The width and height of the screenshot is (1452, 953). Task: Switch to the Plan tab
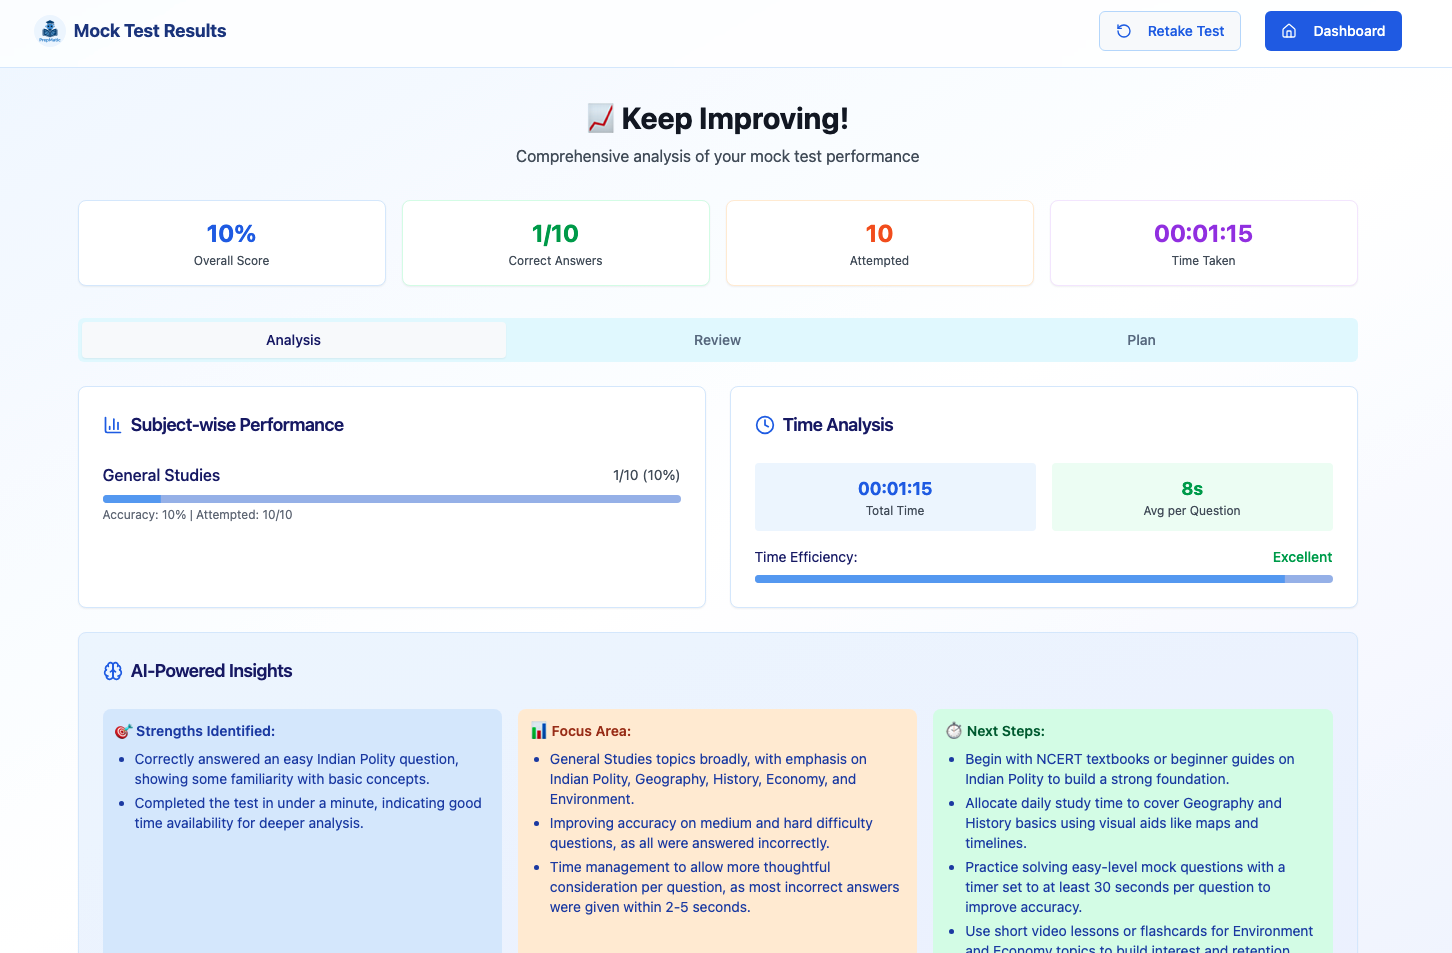[x=1141, y=340]
